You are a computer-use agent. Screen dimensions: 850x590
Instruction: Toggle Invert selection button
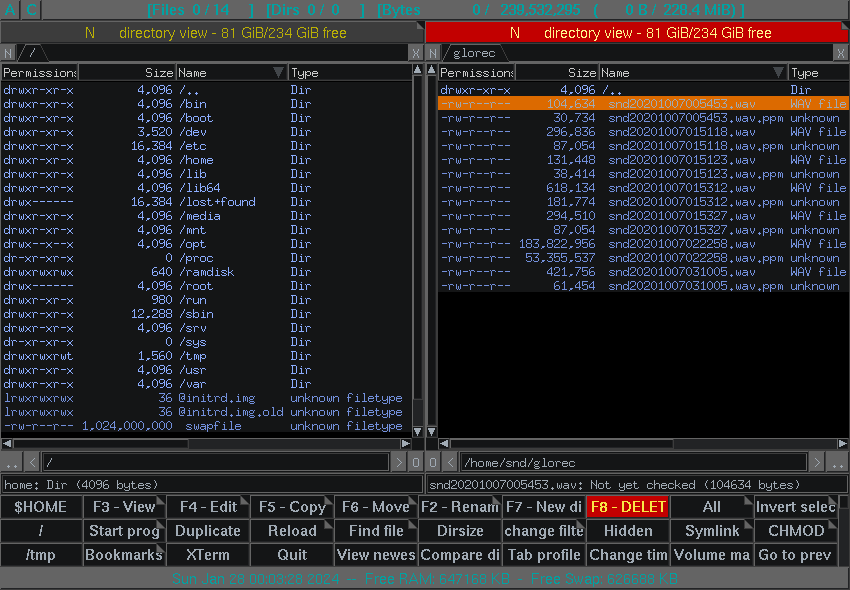pos(796,507)
